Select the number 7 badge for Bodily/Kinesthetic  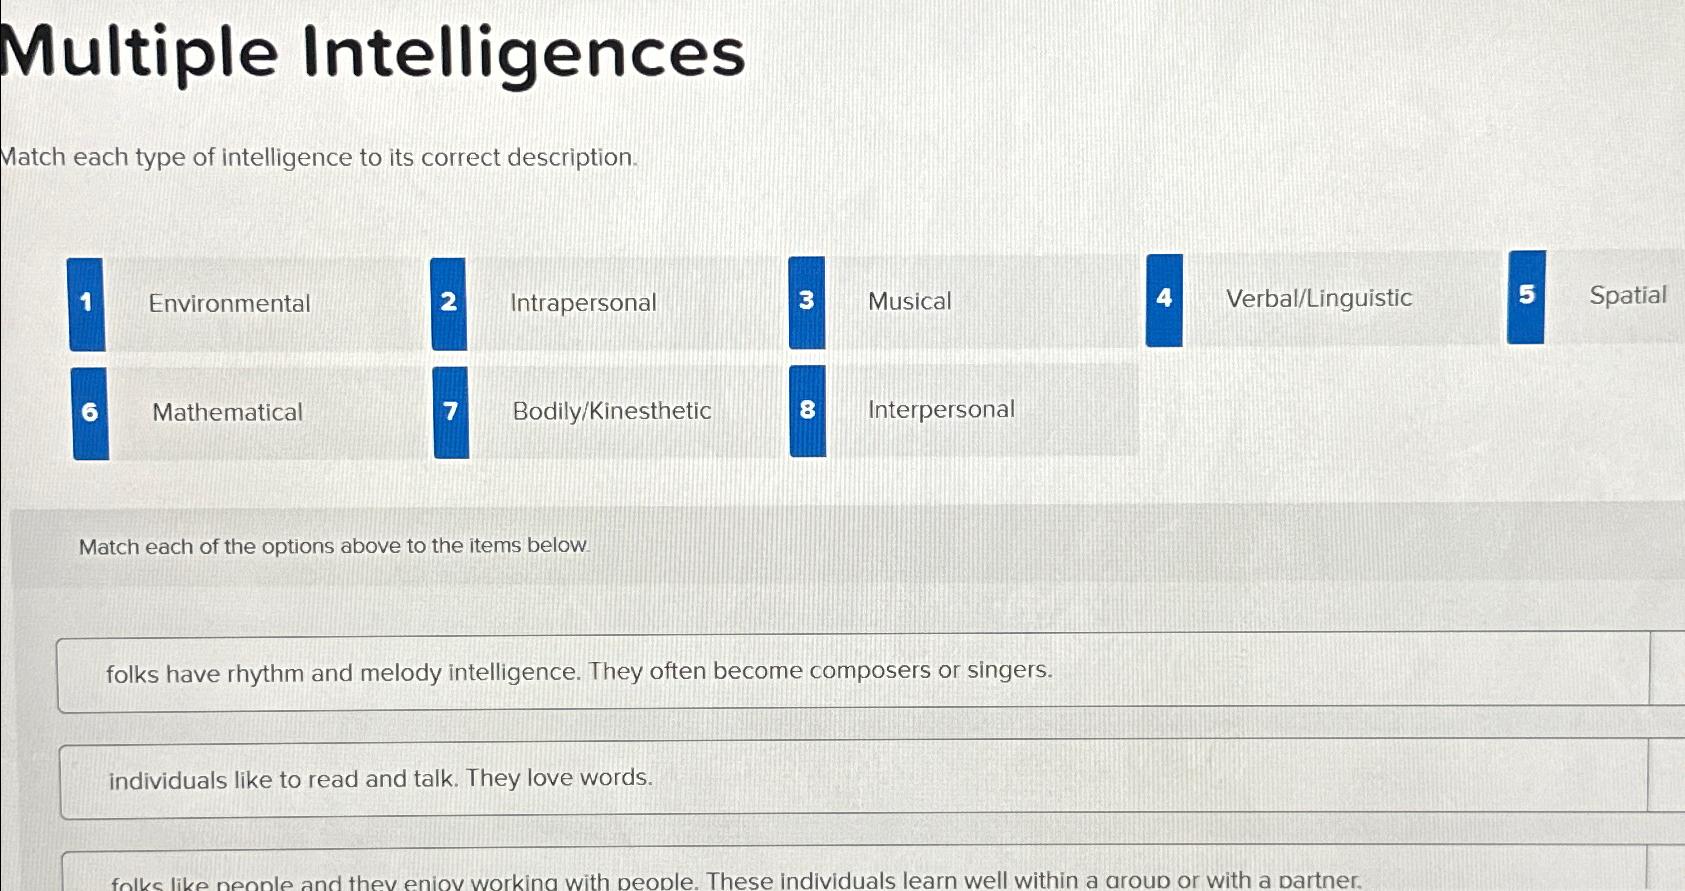[x=450, y=411]
